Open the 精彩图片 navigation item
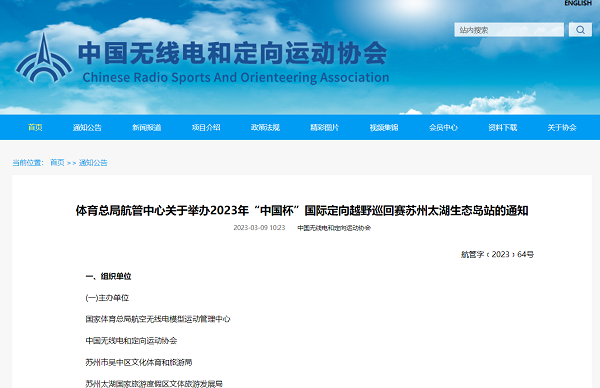 coord(324,127)
